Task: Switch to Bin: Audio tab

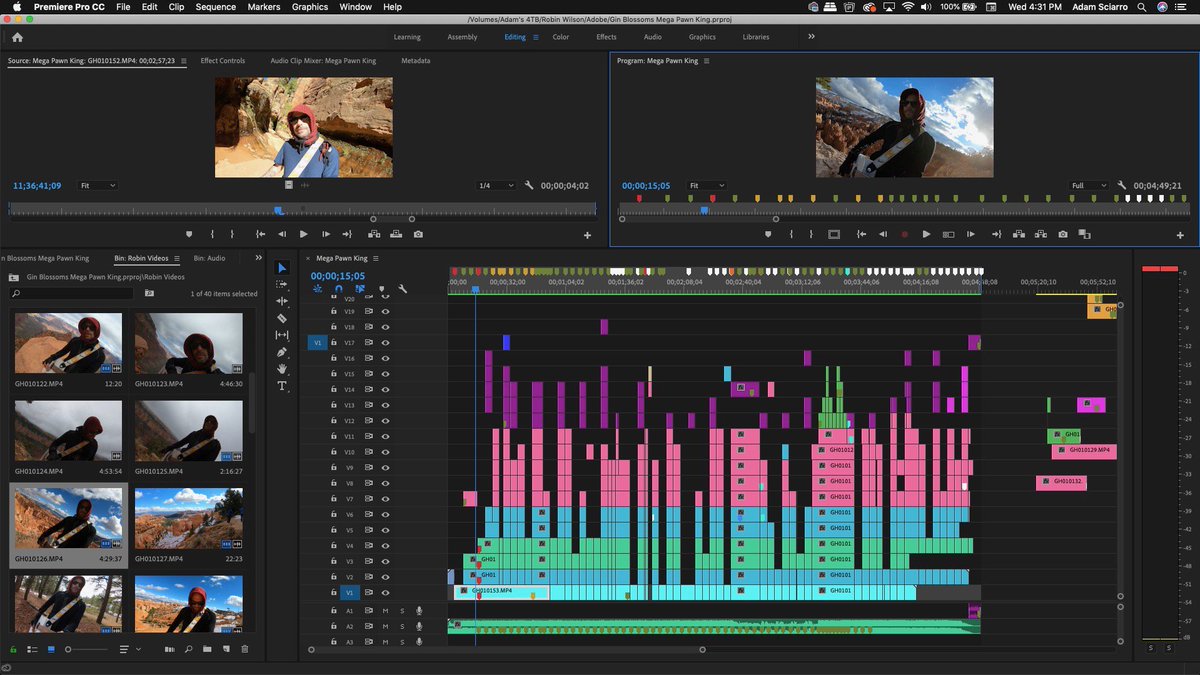Action: click(x=211, y=258)
